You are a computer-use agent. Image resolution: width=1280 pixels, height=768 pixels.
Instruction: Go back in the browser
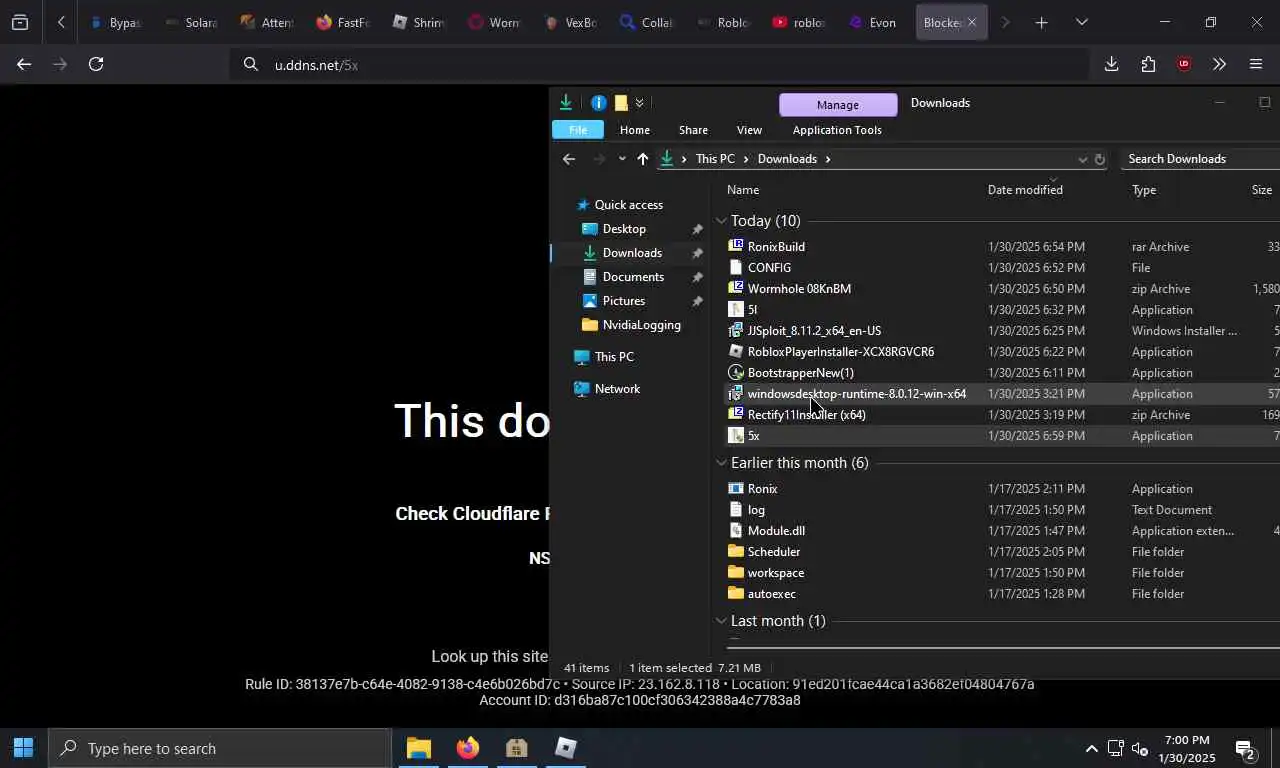24,64
